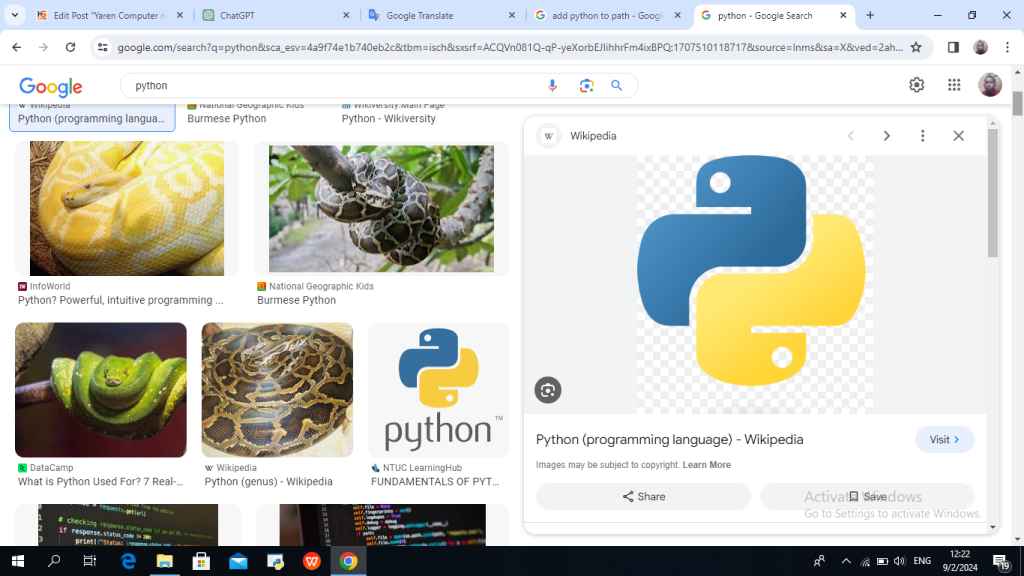Open the Chrome side panel

click(x=953, y=47)
